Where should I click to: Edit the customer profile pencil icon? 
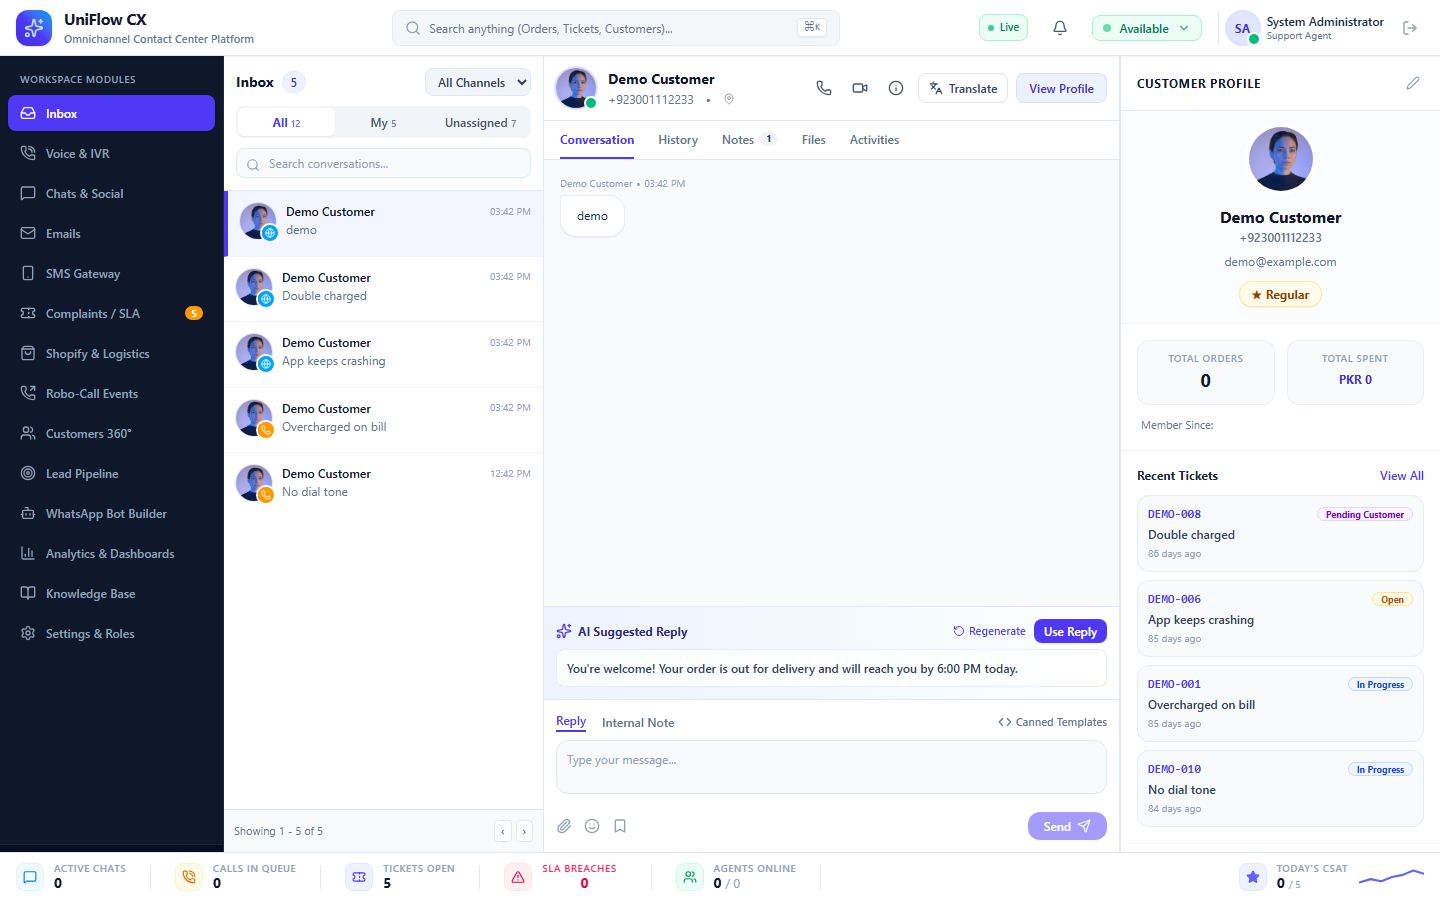tap(1413, 83)
